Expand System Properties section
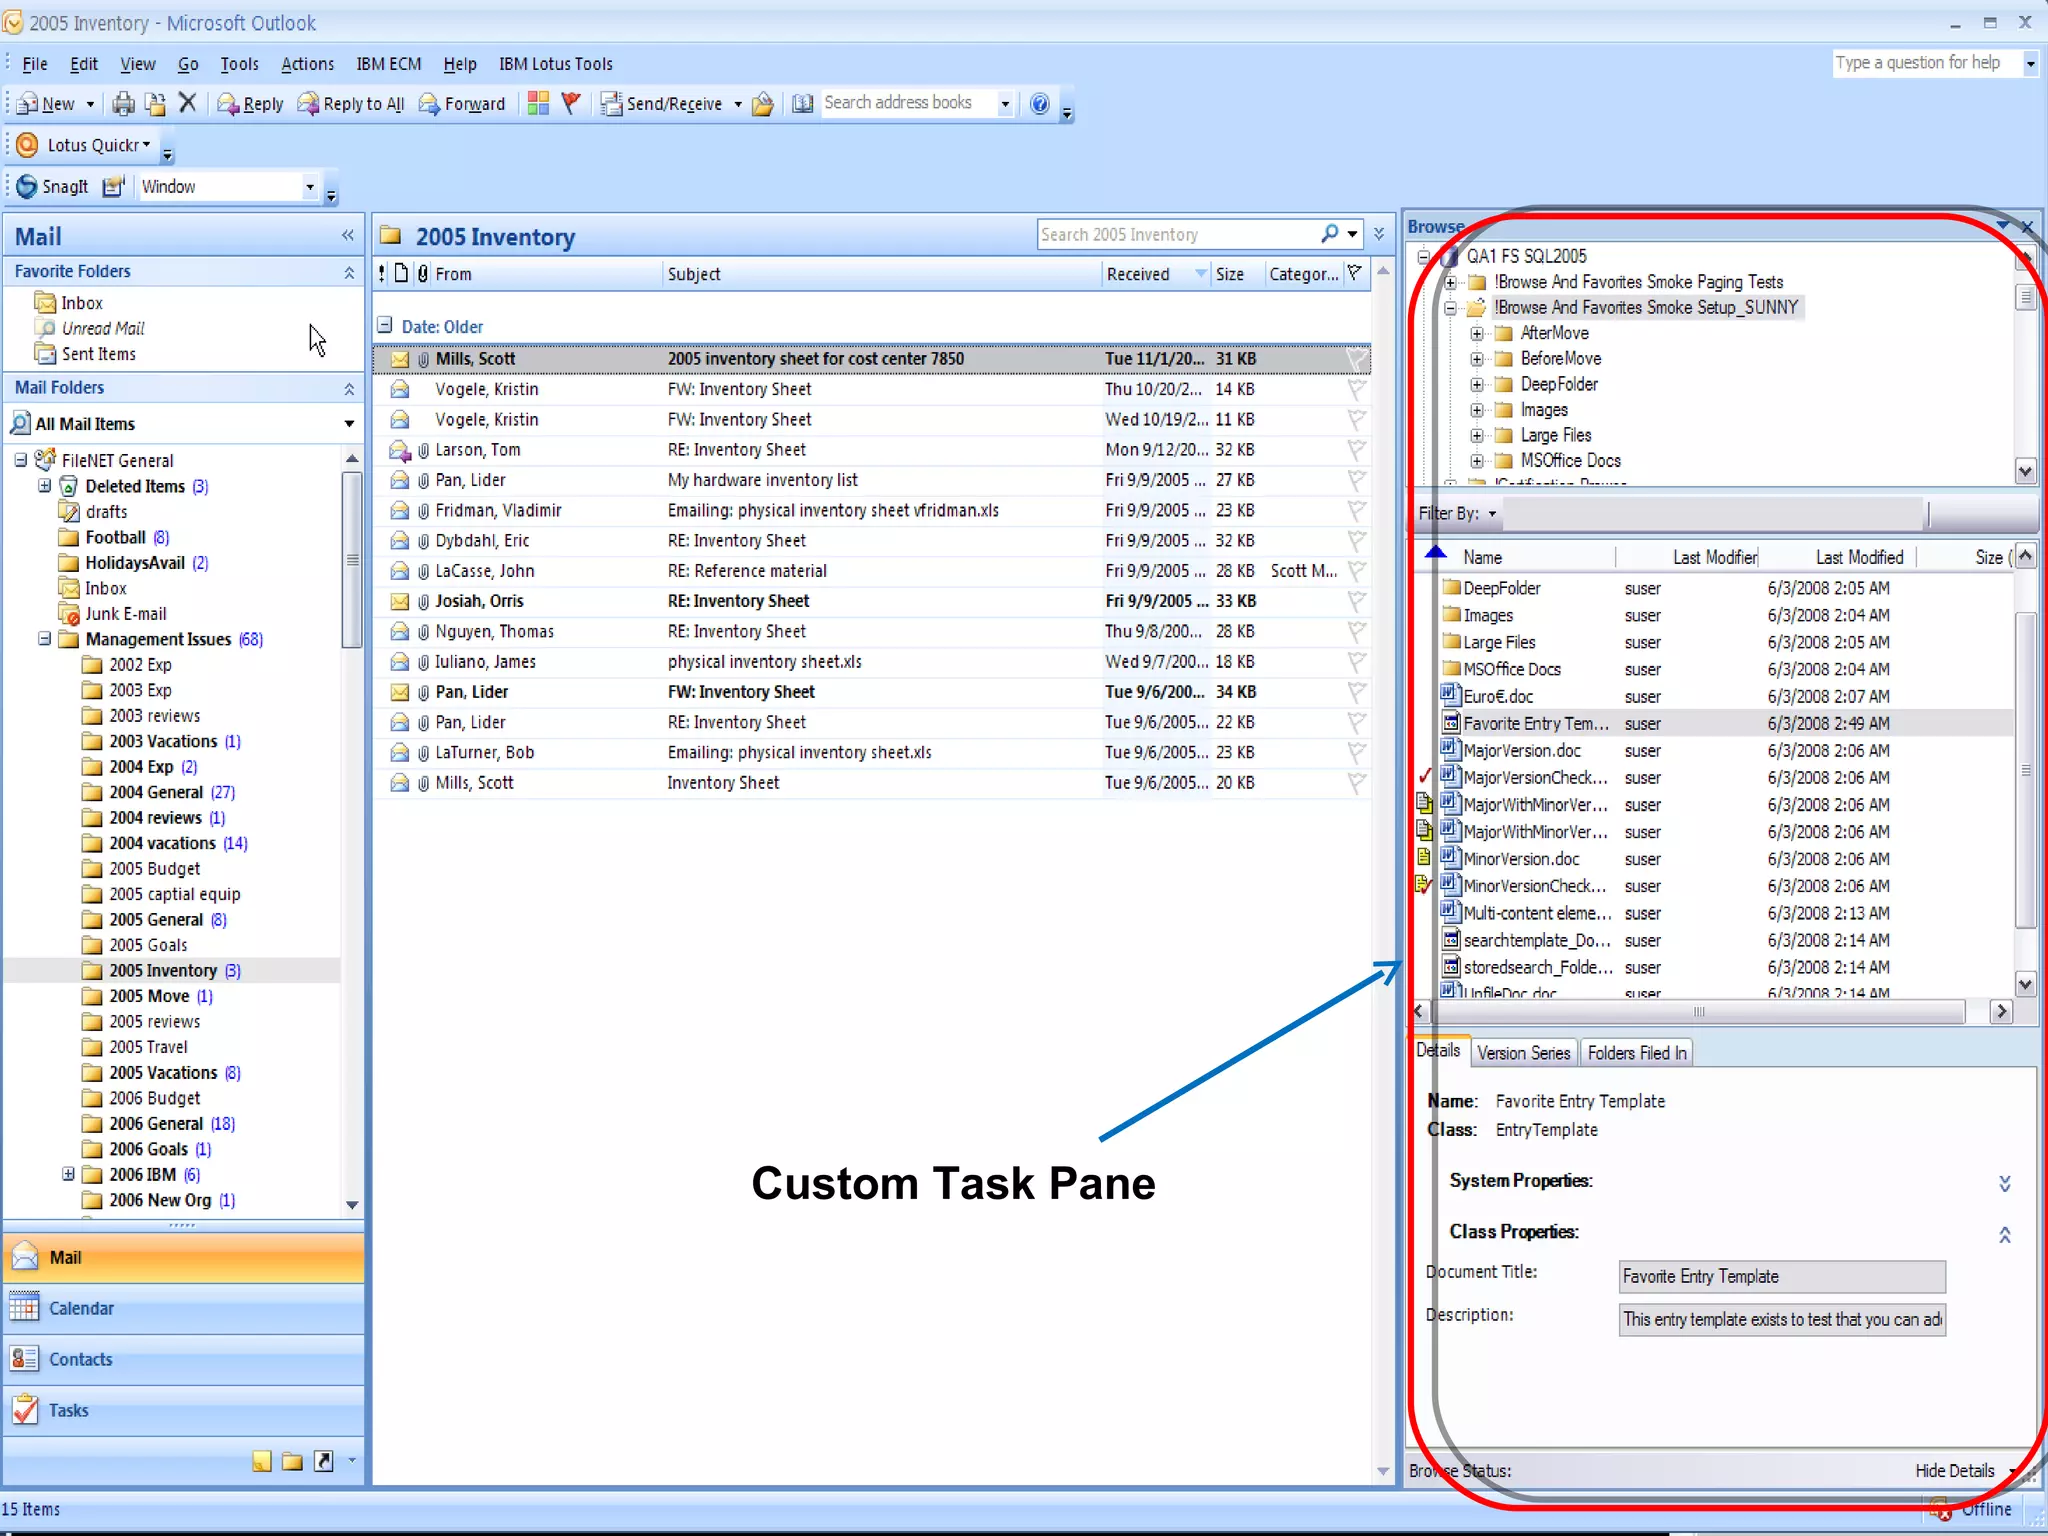This screenshot has width=2048, height=1536. tap(2004, 1183)
